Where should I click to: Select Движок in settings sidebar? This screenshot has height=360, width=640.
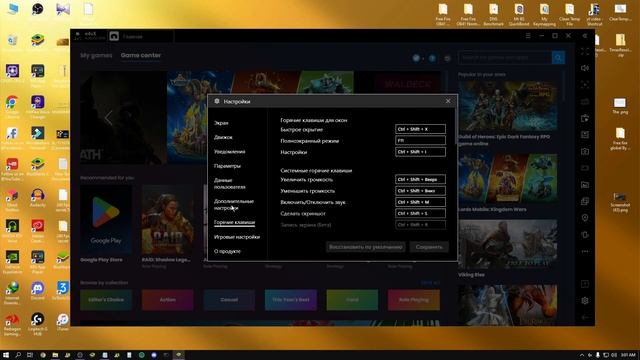(223, 137)
